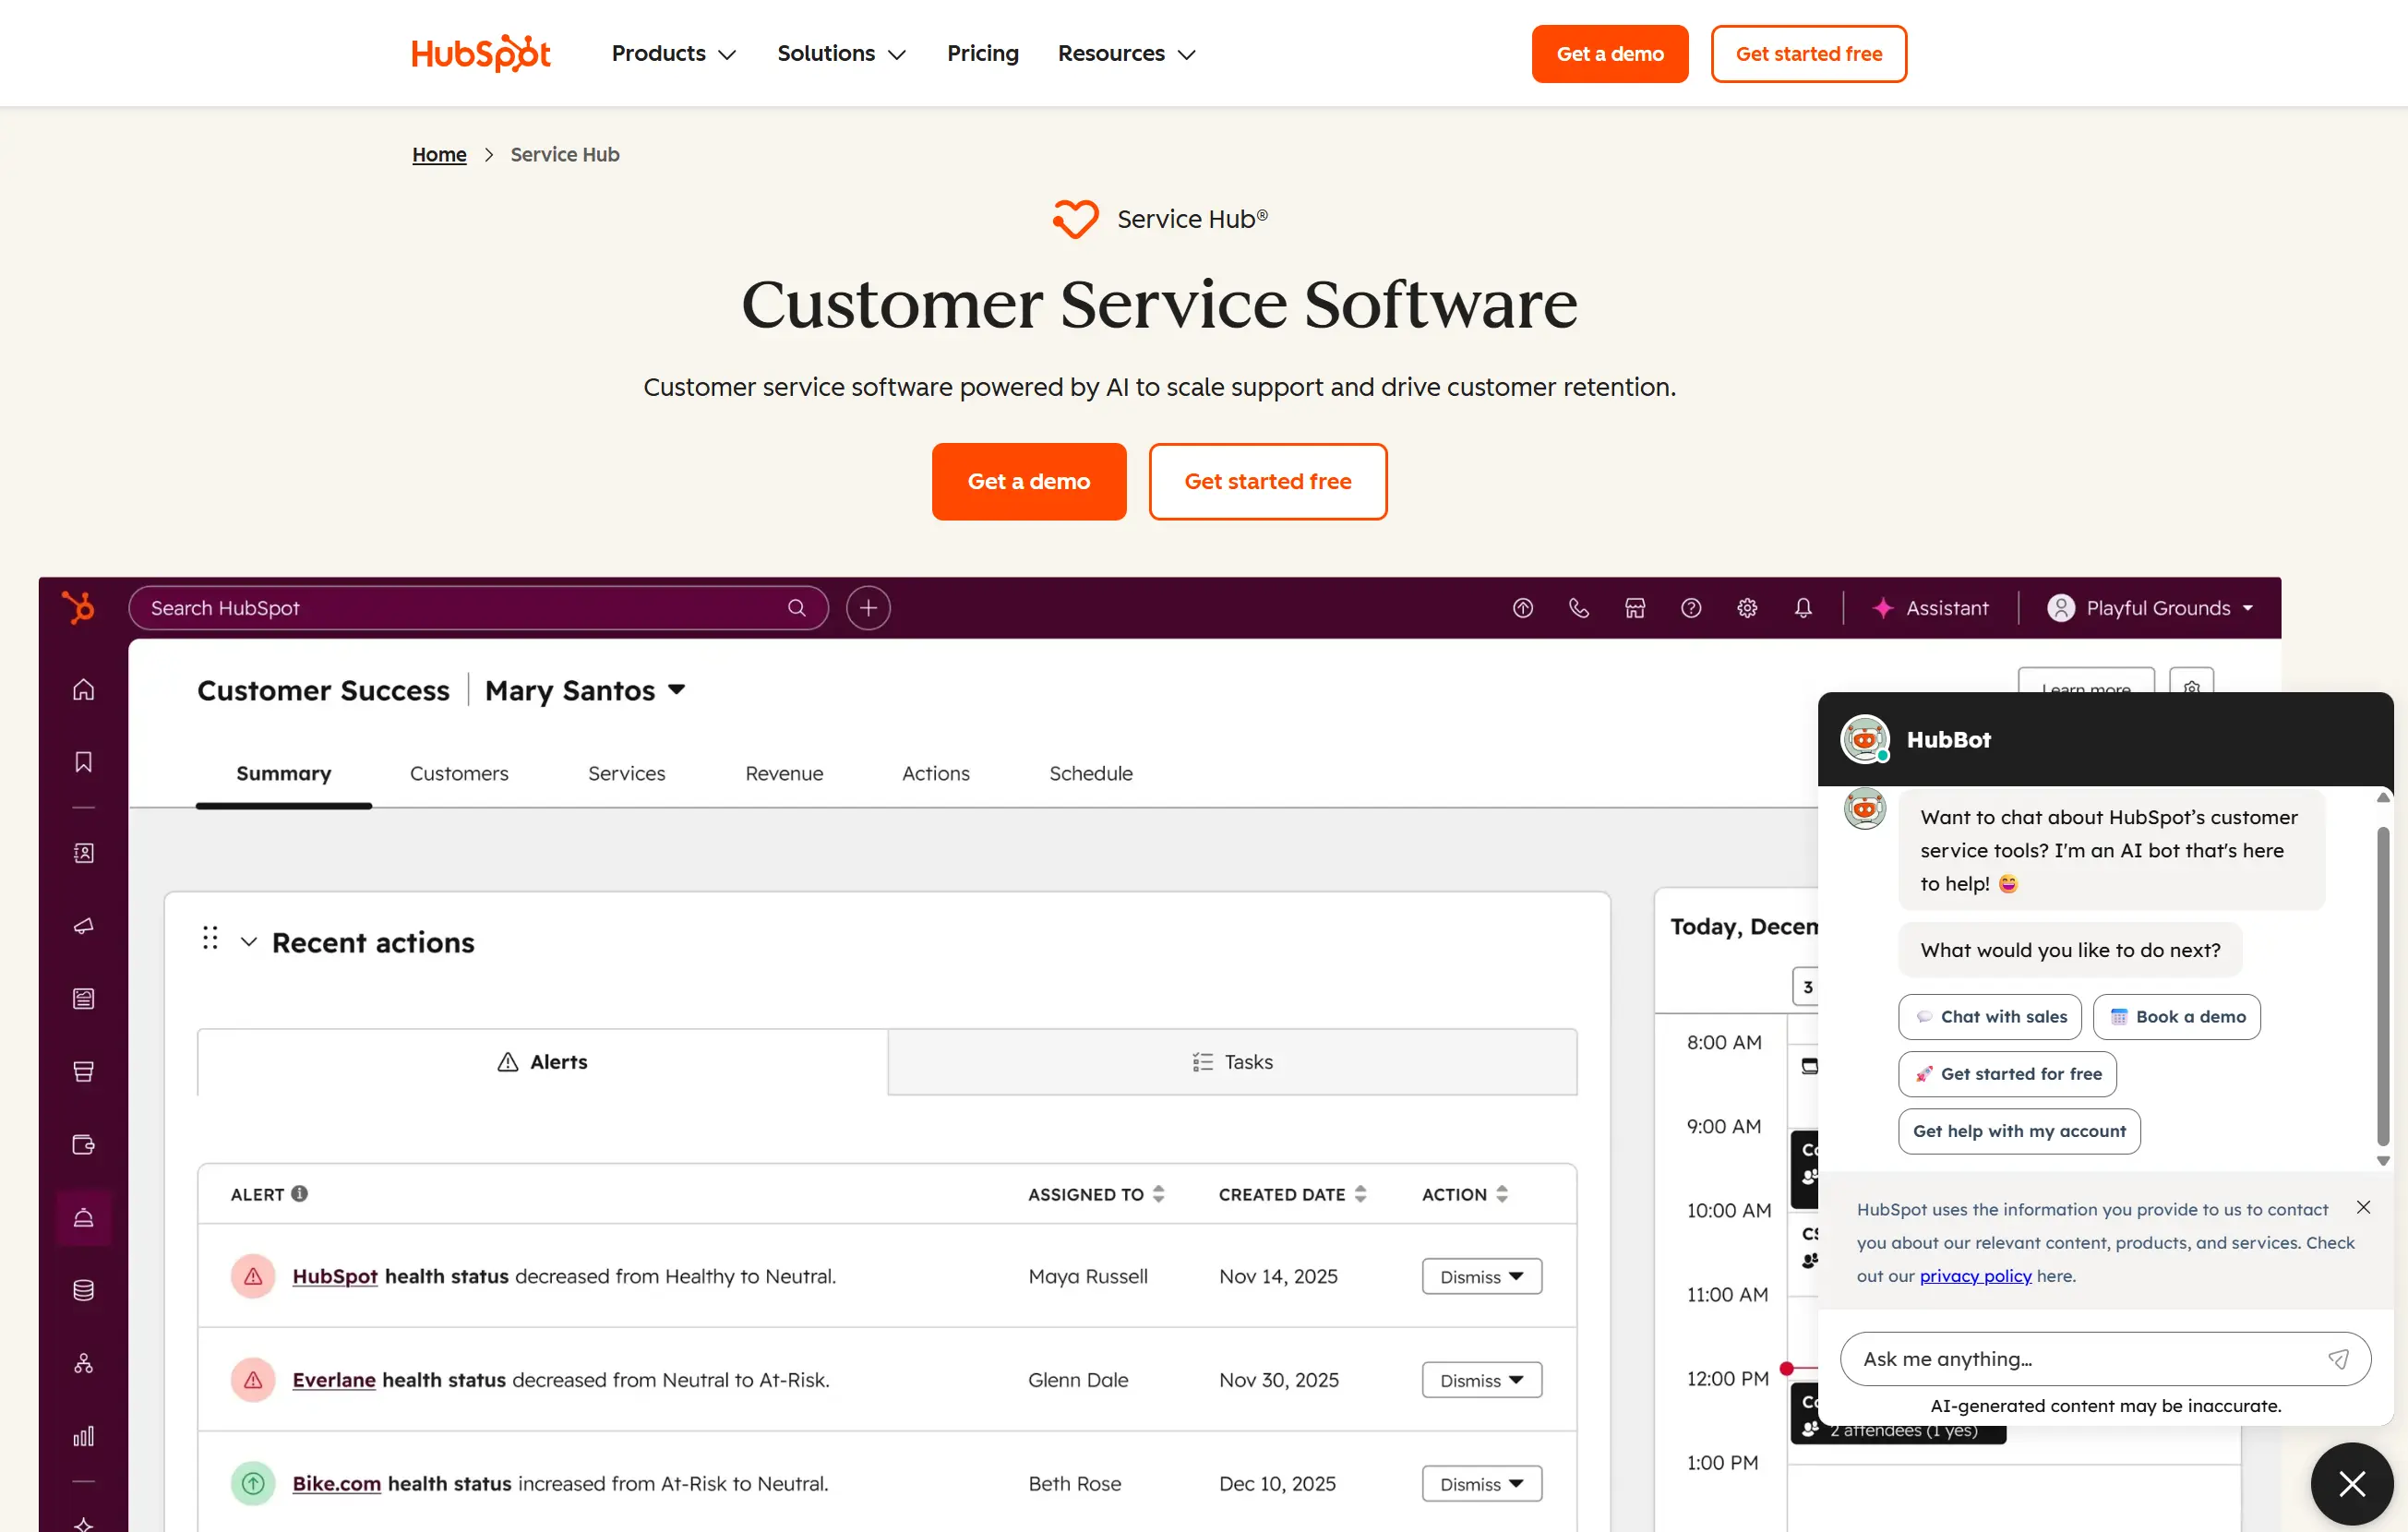Click the home icon in left sidebar
2408x1532 pixels.
pyautogui.click(x=84, y=690)
